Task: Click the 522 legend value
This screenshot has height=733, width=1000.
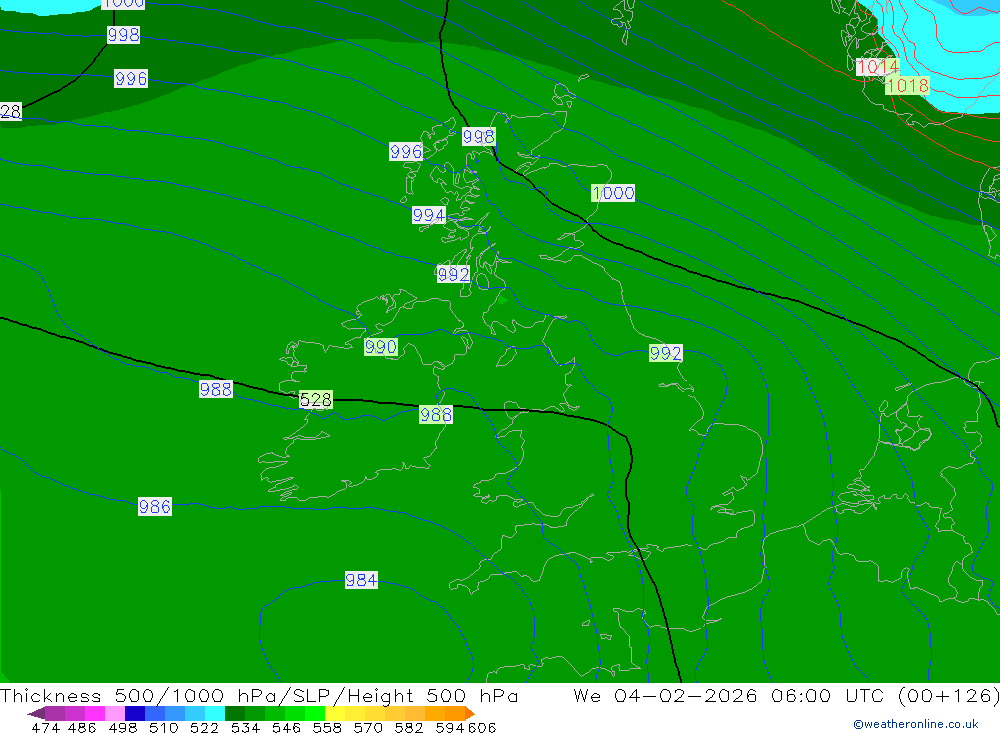Action: [205, 727]
